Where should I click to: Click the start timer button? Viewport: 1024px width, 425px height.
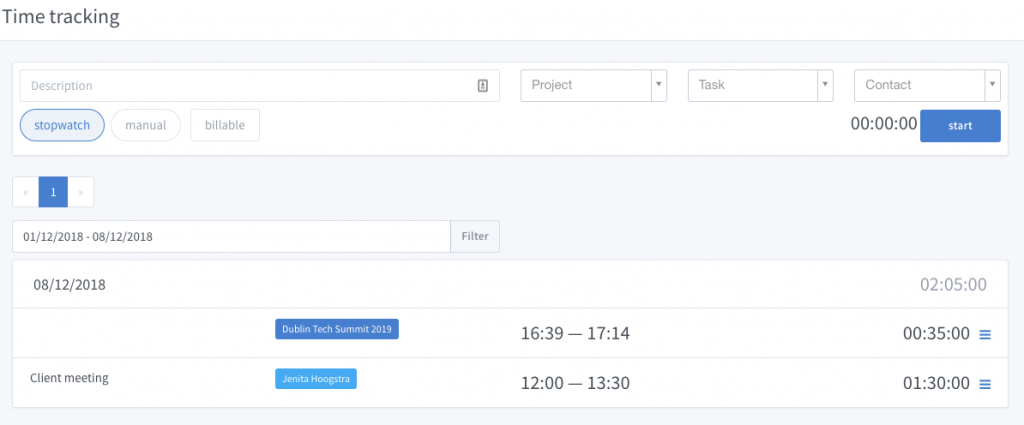[960, 126]
